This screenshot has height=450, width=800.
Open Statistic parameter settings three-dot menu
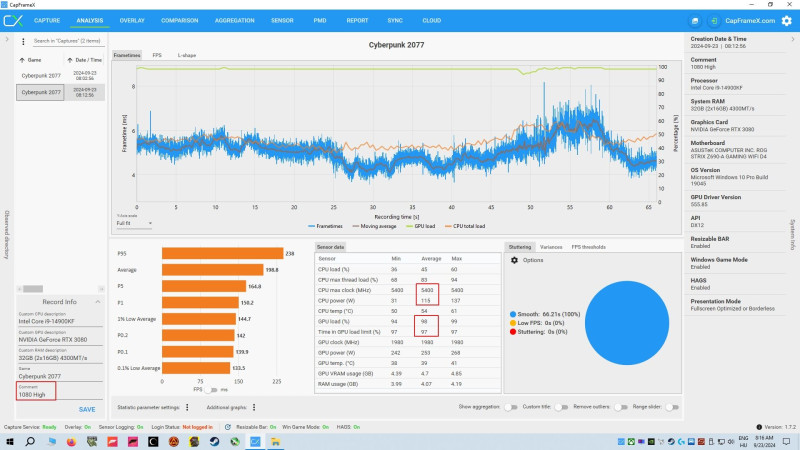[x=187, y=407]
